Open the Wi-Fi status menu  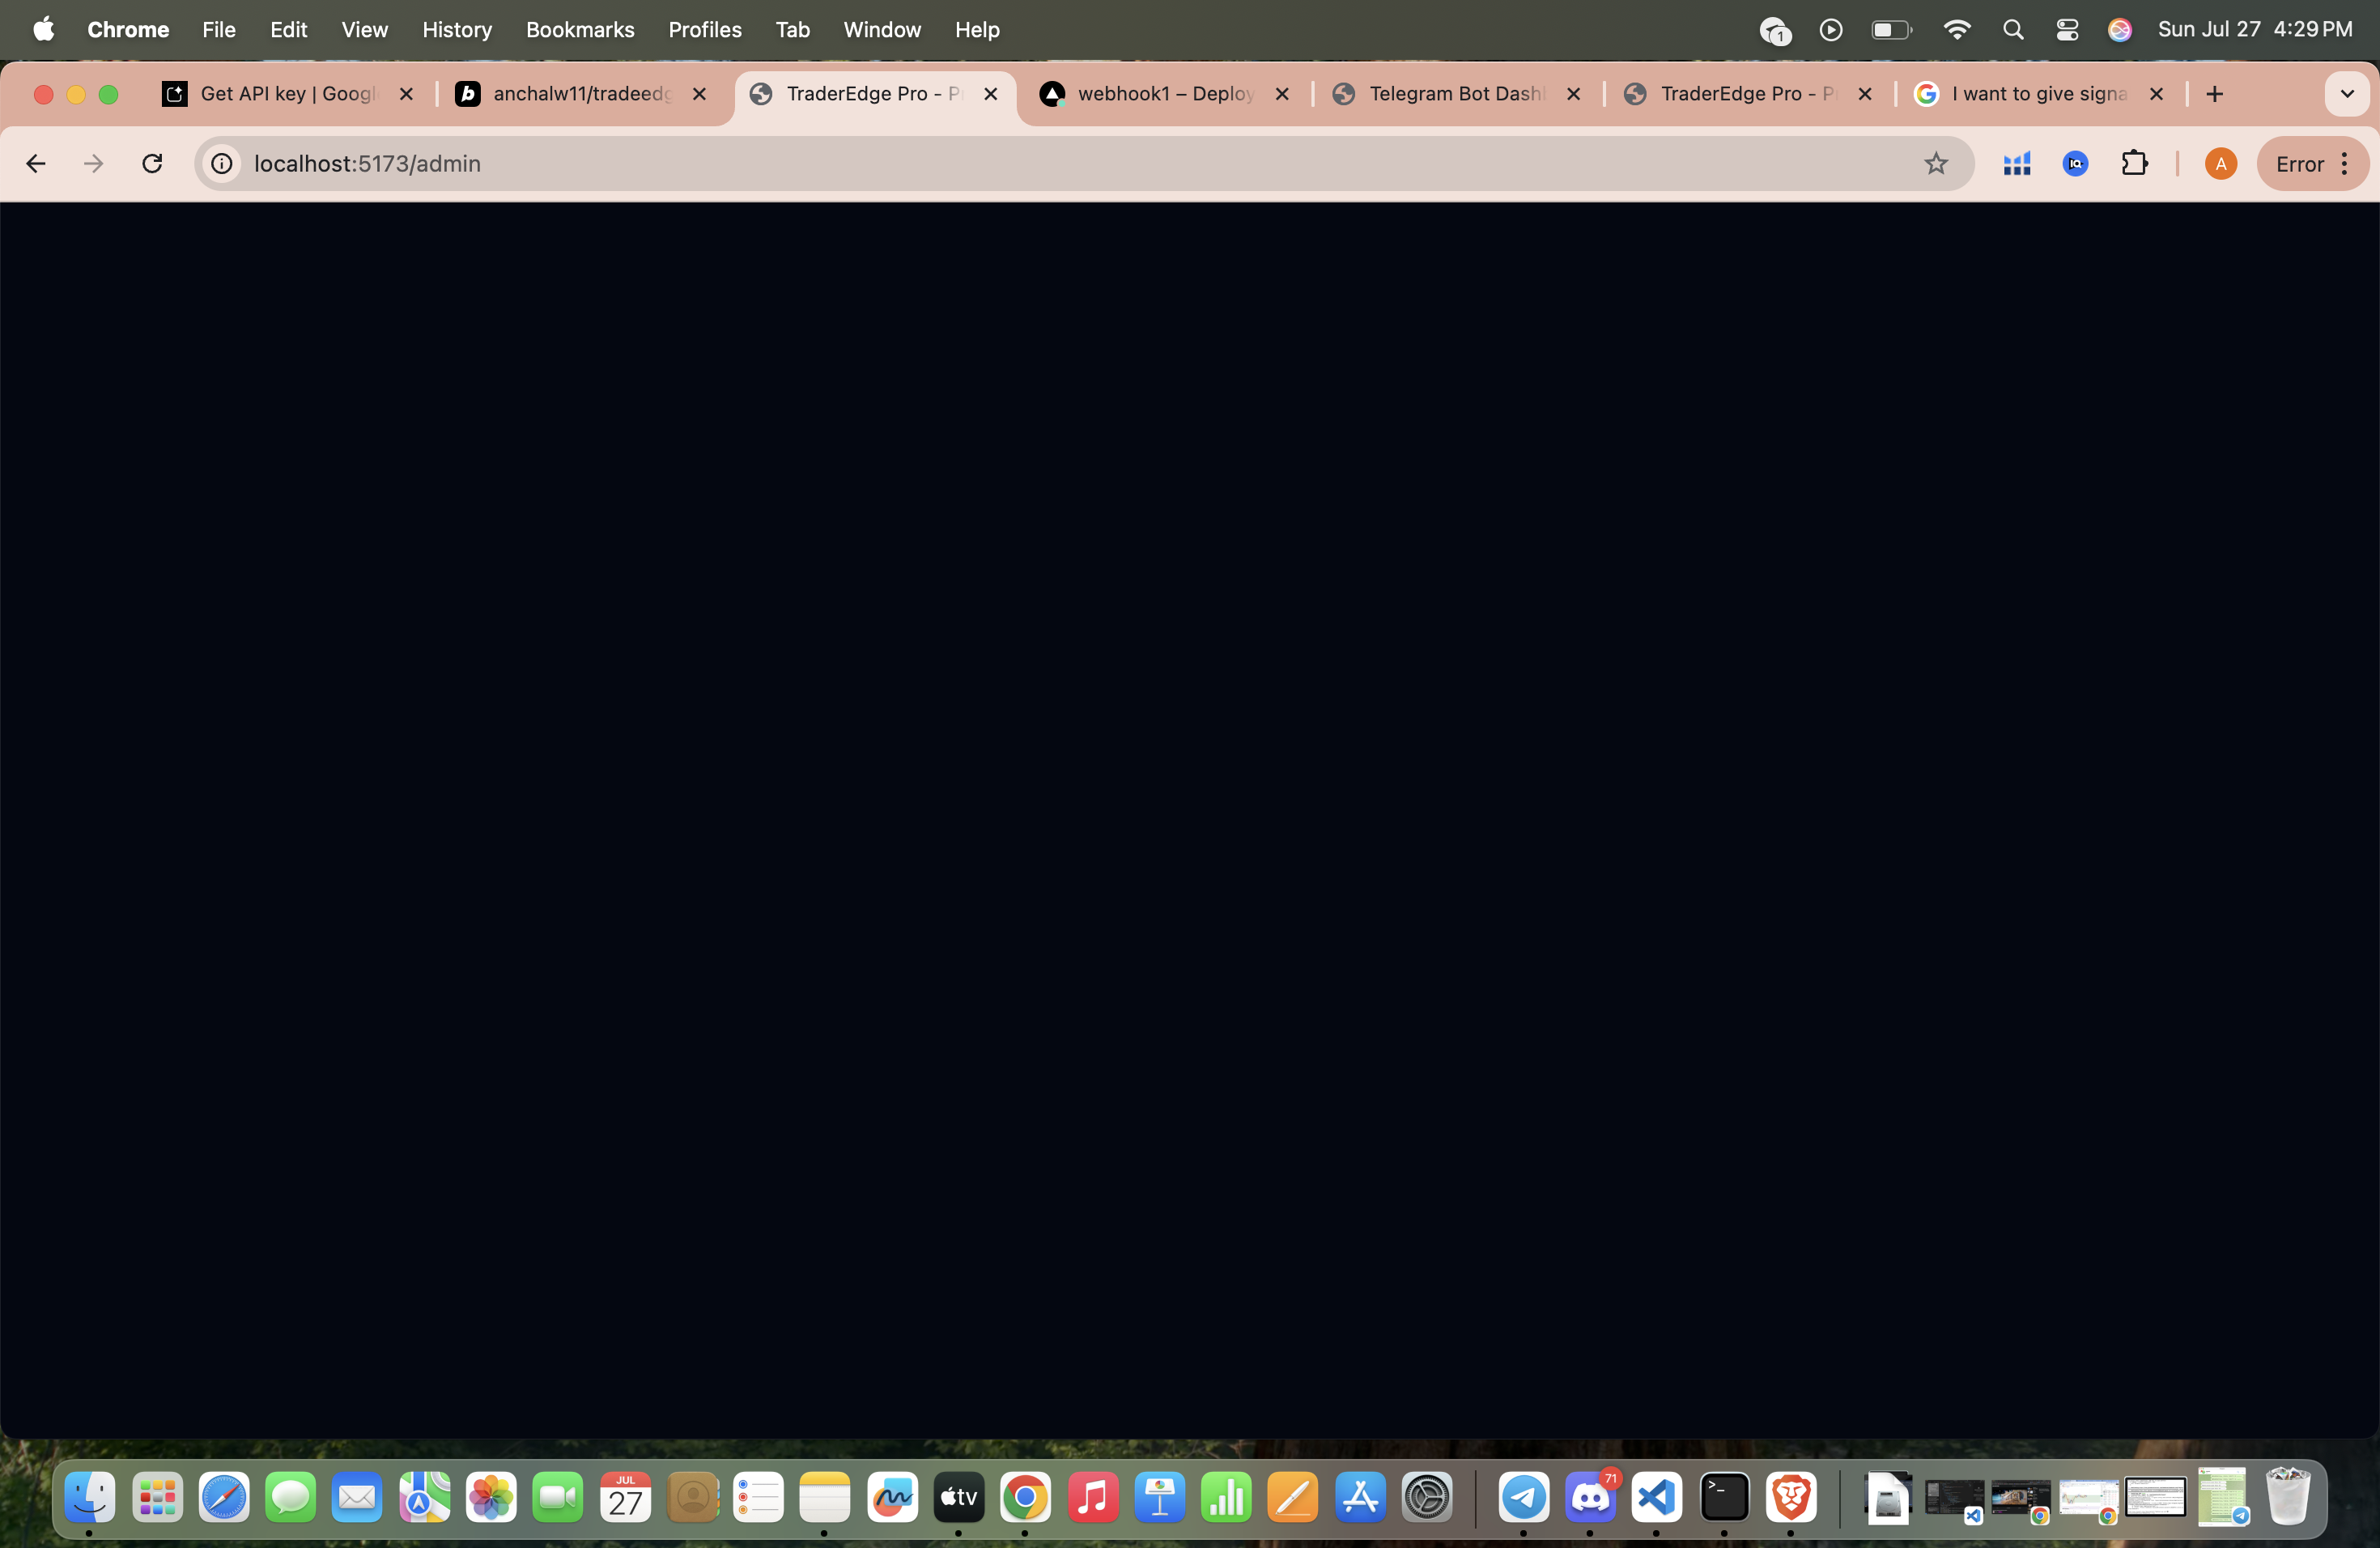click(x=1956, y=30)
